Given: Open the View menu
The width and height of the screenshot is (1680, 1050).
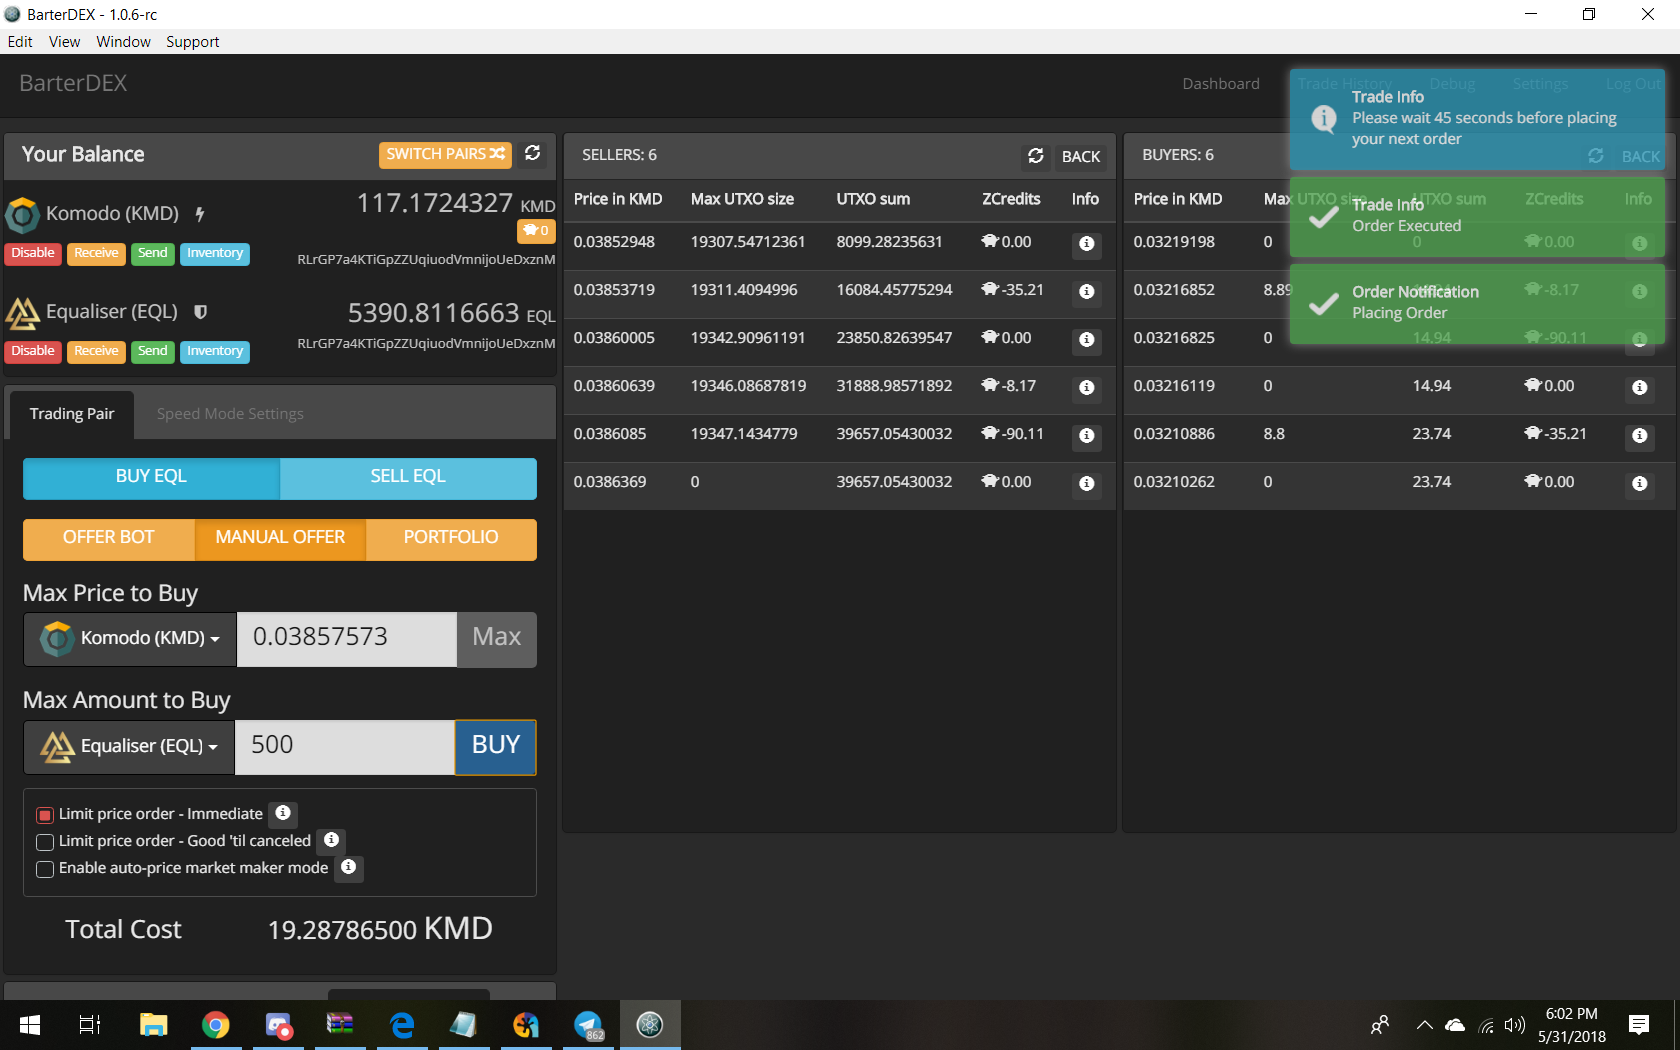Looking at the screenshot, I should [x=64, y=42].
